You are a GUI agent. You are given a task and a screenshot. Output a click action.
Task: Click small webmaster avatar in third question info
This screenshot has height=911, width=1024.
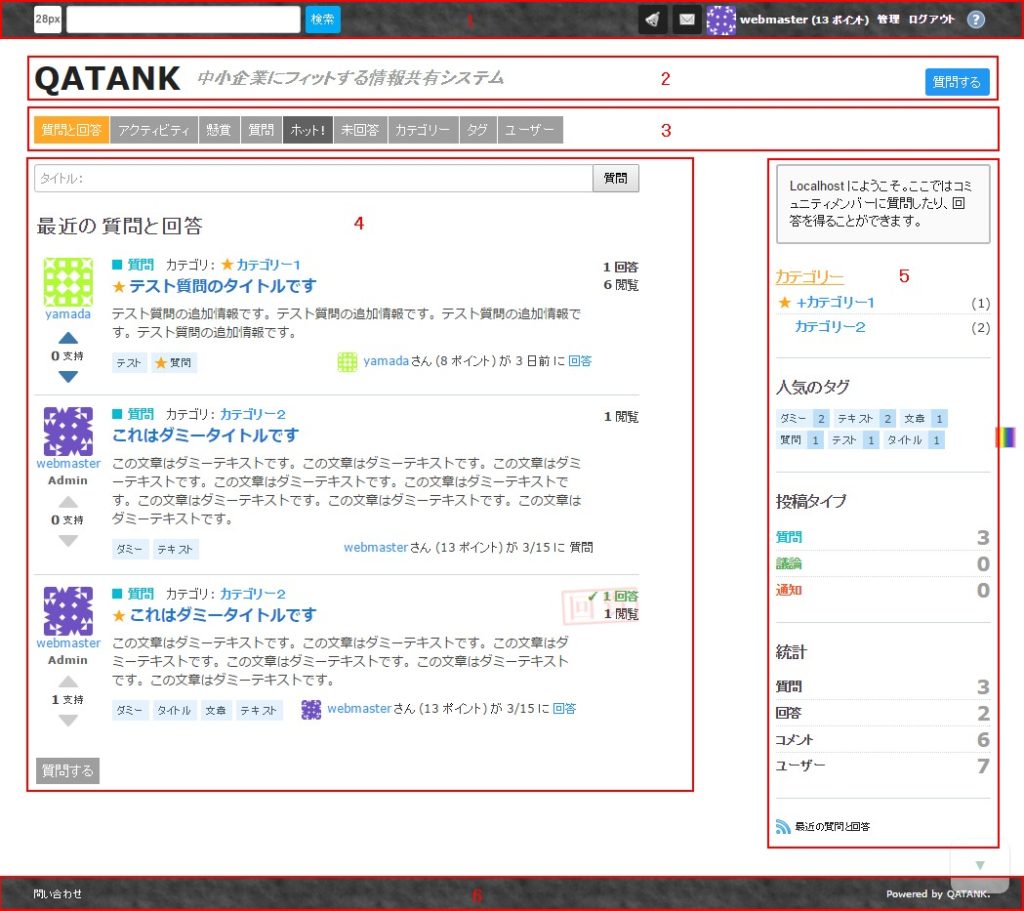[311, 709]
